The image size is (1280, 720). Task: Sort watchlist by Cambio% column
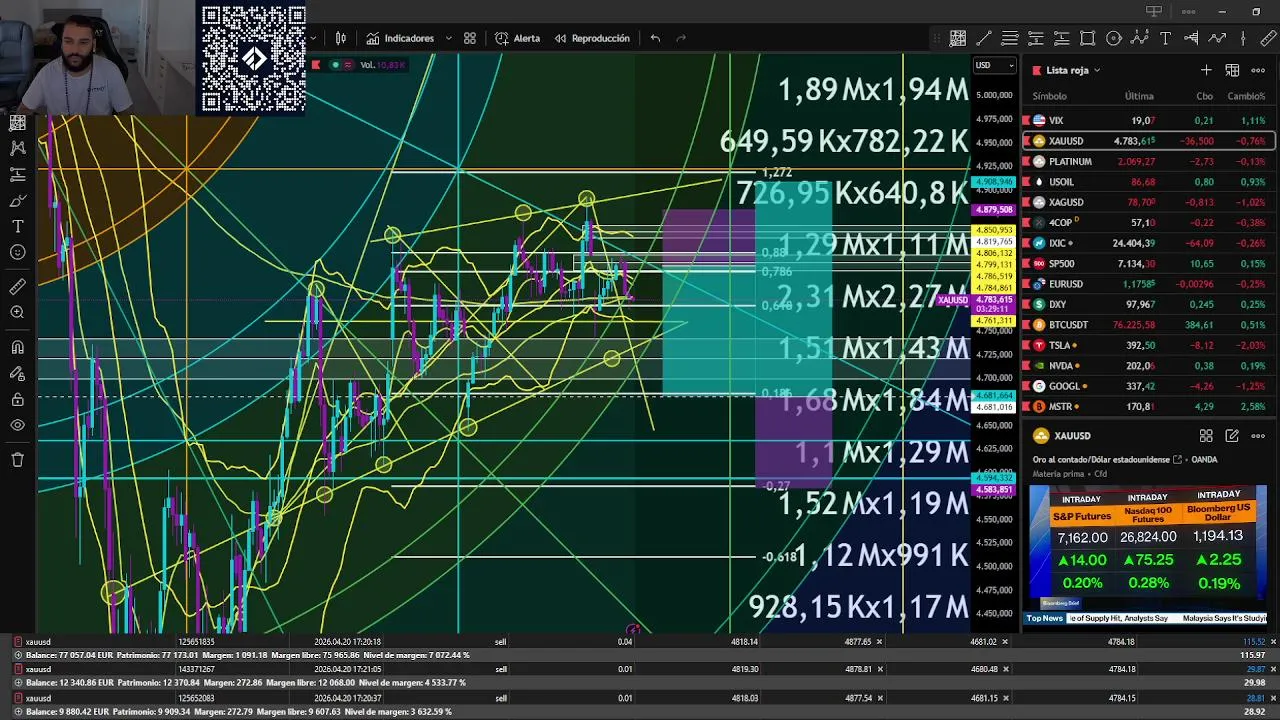1246,96
